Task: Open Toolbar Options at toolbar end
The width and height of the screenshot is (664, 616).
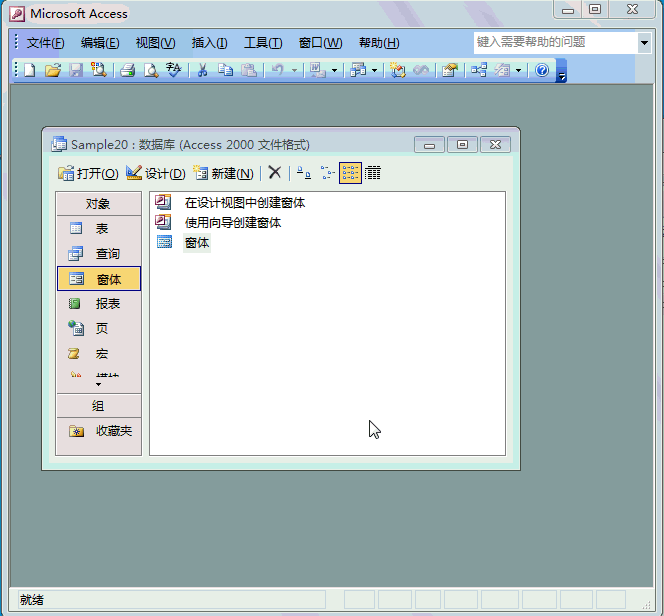Action: pyautogui.click(x=562, y=71)
